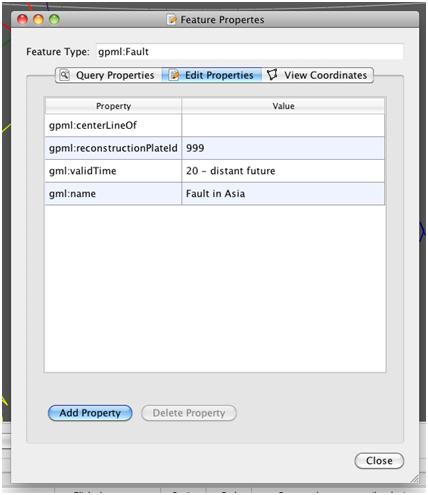Switch to the Query Properties tab
The image size is (428, 495).
108,75
